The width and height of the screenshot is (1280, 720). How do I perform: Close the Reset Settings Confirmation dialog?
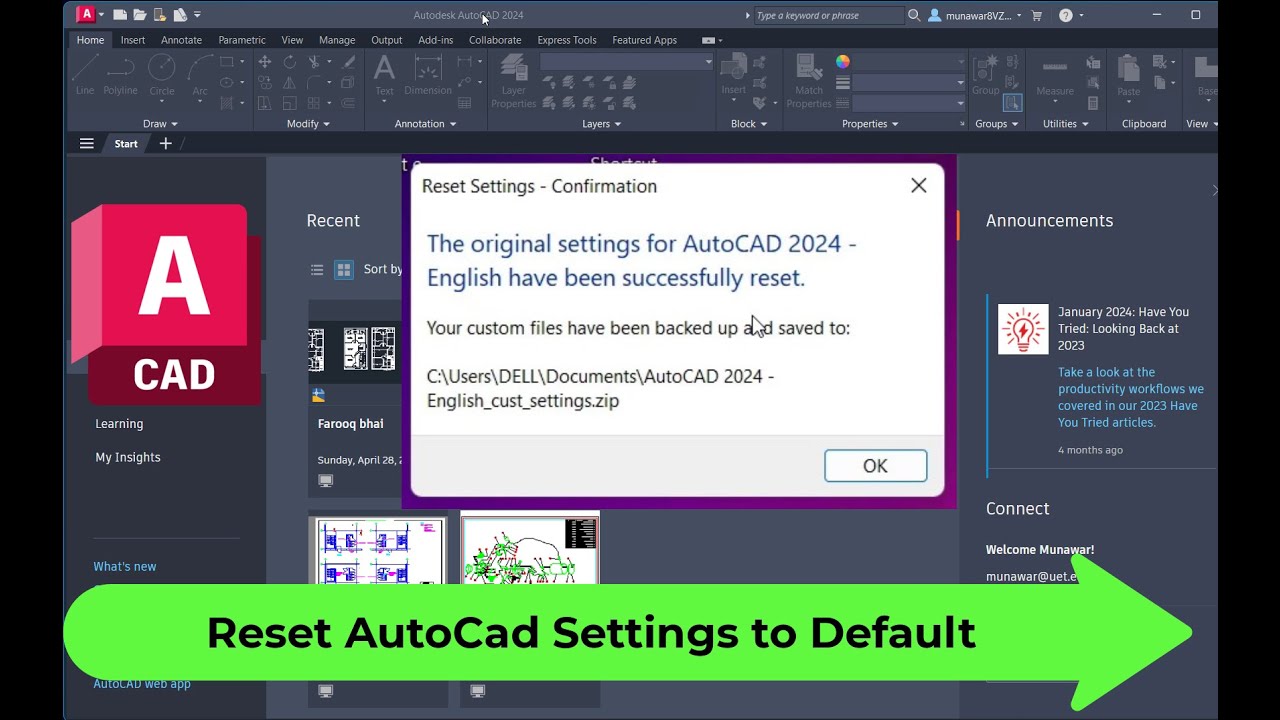[919, 185]
